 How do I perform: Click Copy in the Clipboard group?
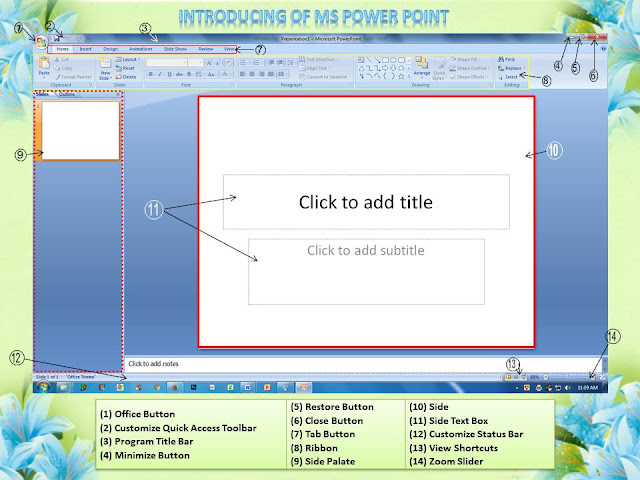pos(64,68)
